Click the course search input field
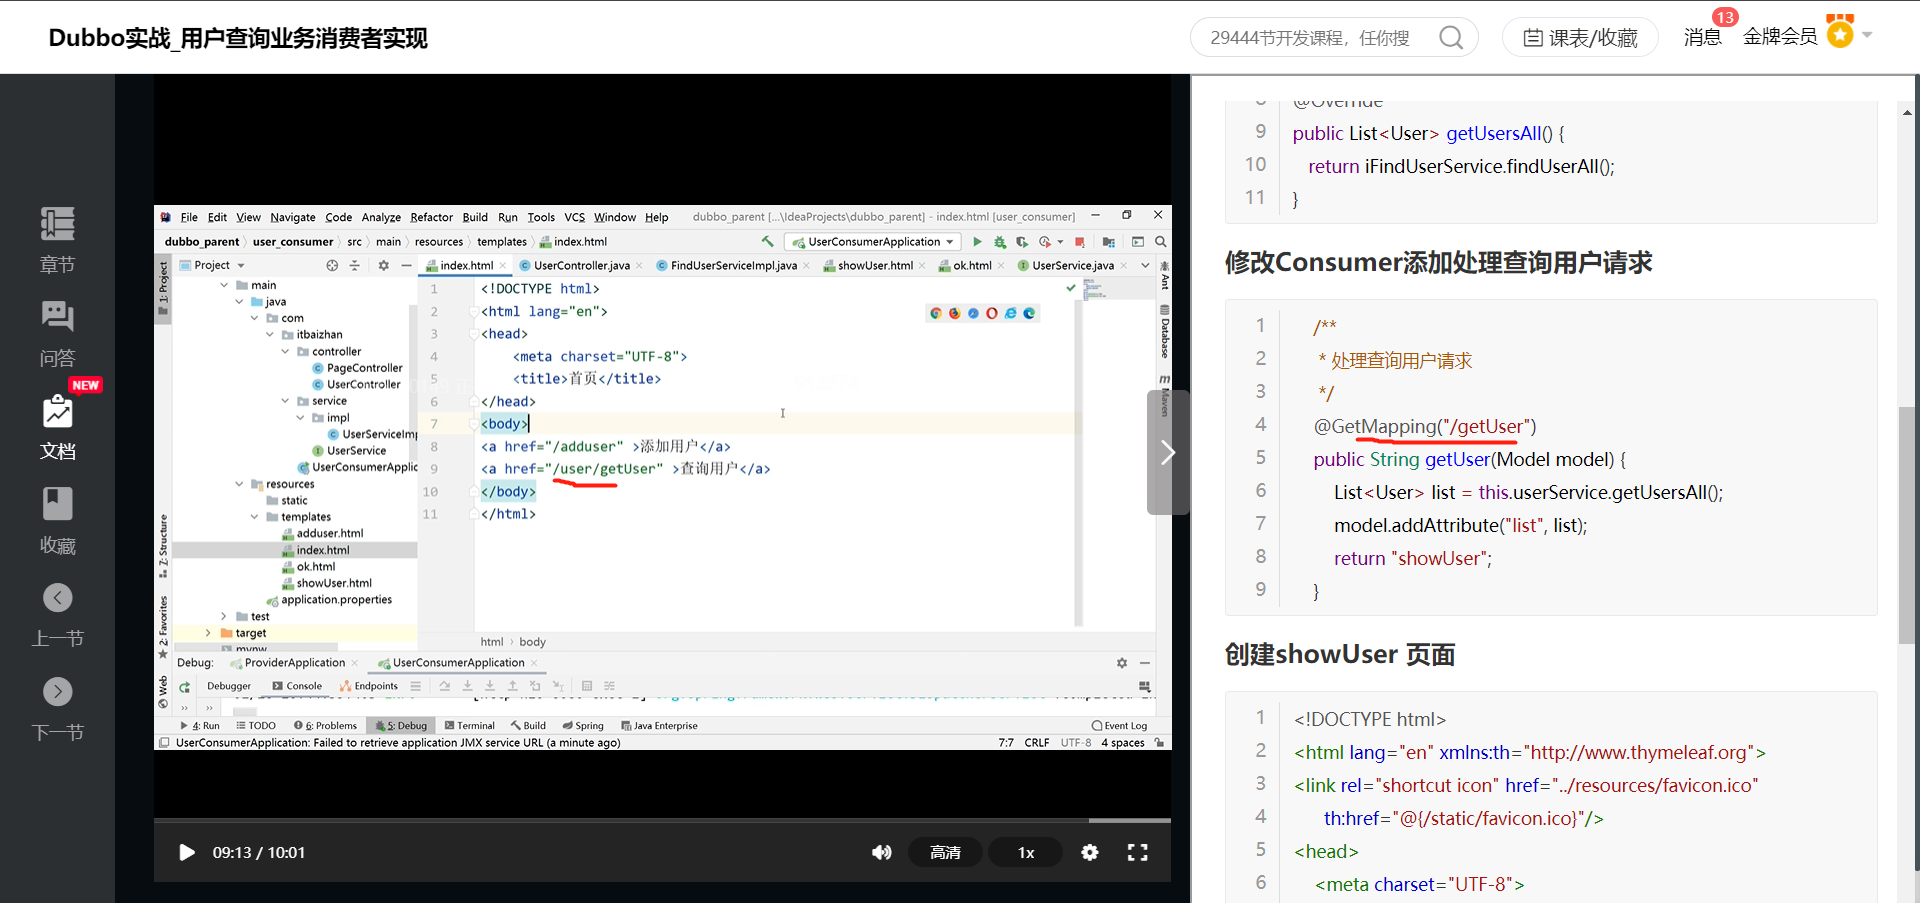Image resolution: width=1920 pixels, height=903 pixels. [x=1310, y=38]
